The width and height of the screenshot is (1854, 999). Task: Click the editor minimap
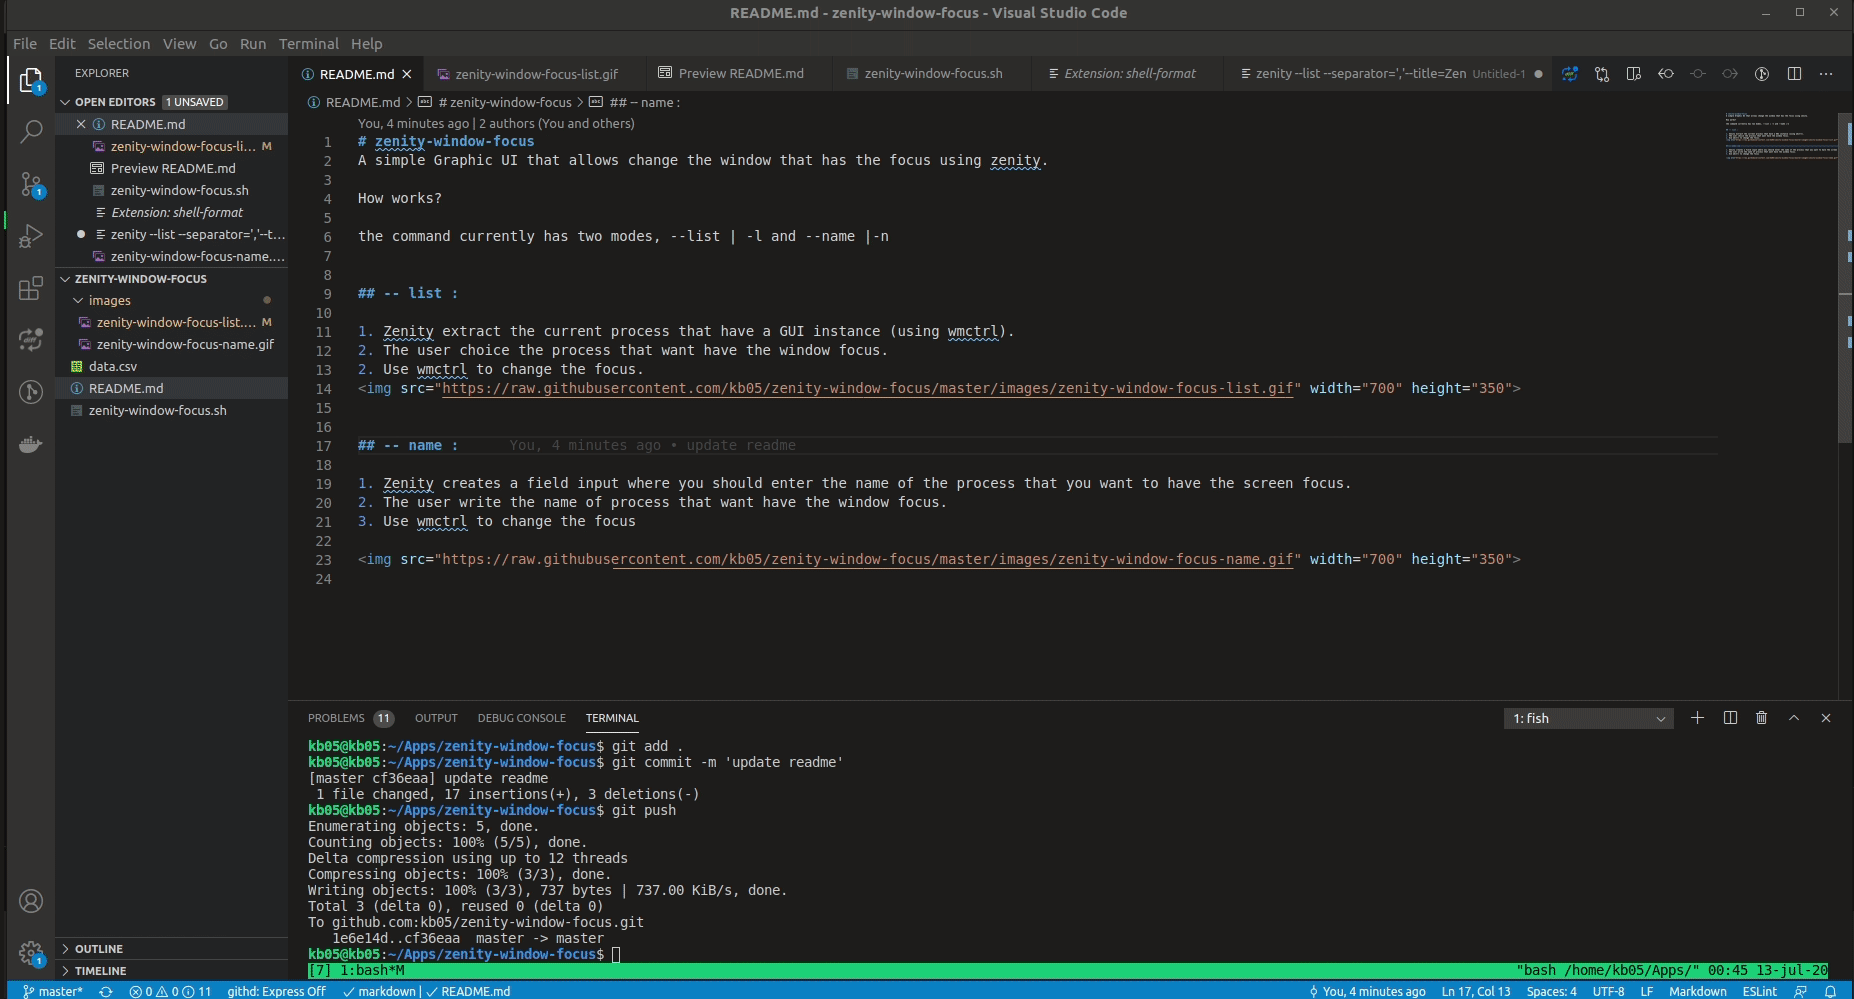[1781, 136]
